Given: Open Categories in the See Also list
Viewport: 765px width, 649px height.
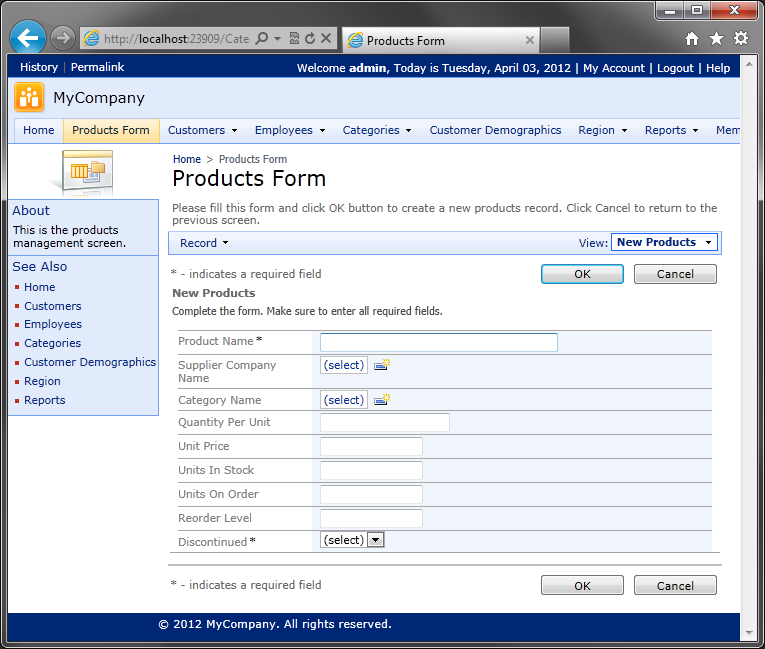Looking at the screenshot, I should click(x=52, y=343).
